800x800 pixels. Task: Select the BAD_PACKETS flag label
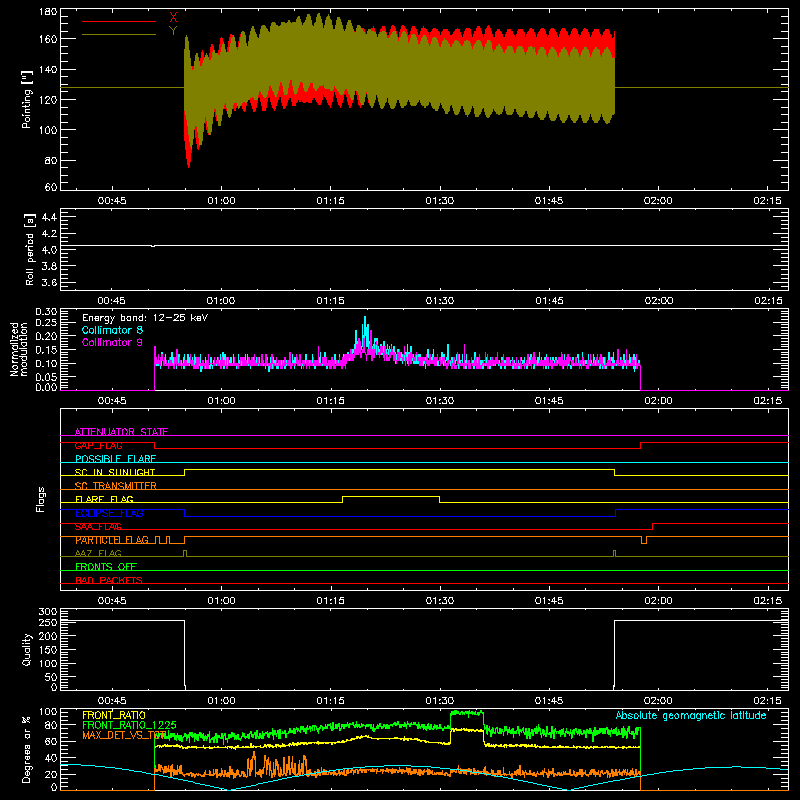click(x=109, y=580)
